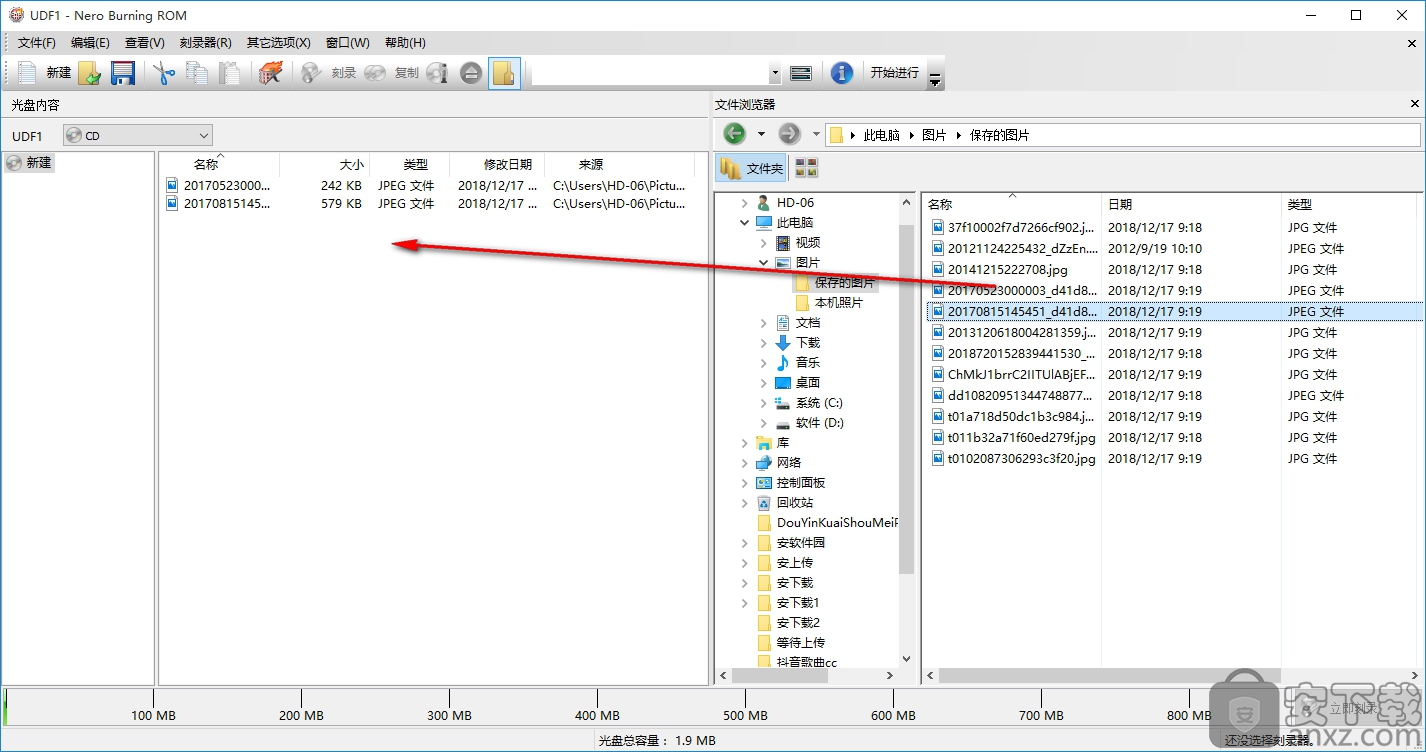Open the 其它选项(X) menu
Screen dimensions: 1426x752
click(279, 42)
